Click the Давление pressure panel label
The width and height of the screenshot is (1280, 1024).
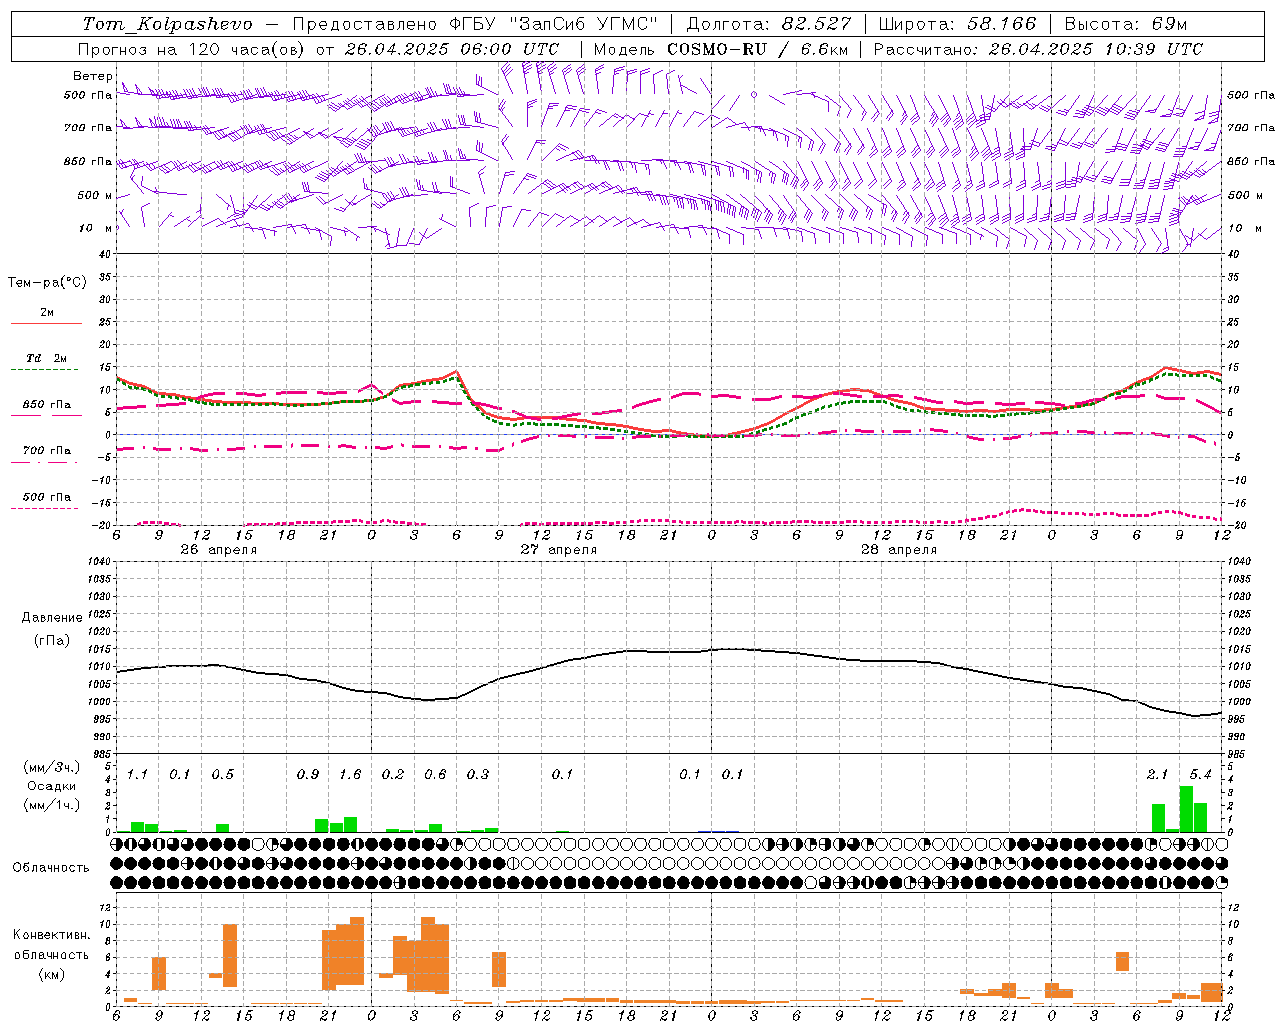(x=51, y=618)
